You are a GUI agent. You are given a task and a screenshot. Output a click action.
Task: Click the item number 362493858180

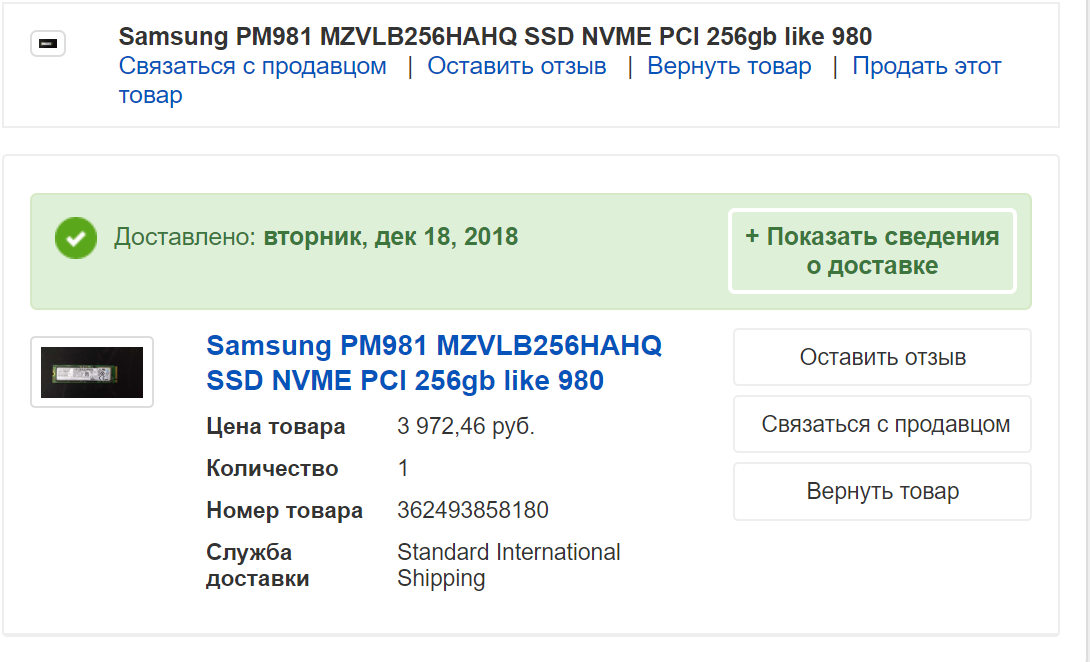[473, 510]
